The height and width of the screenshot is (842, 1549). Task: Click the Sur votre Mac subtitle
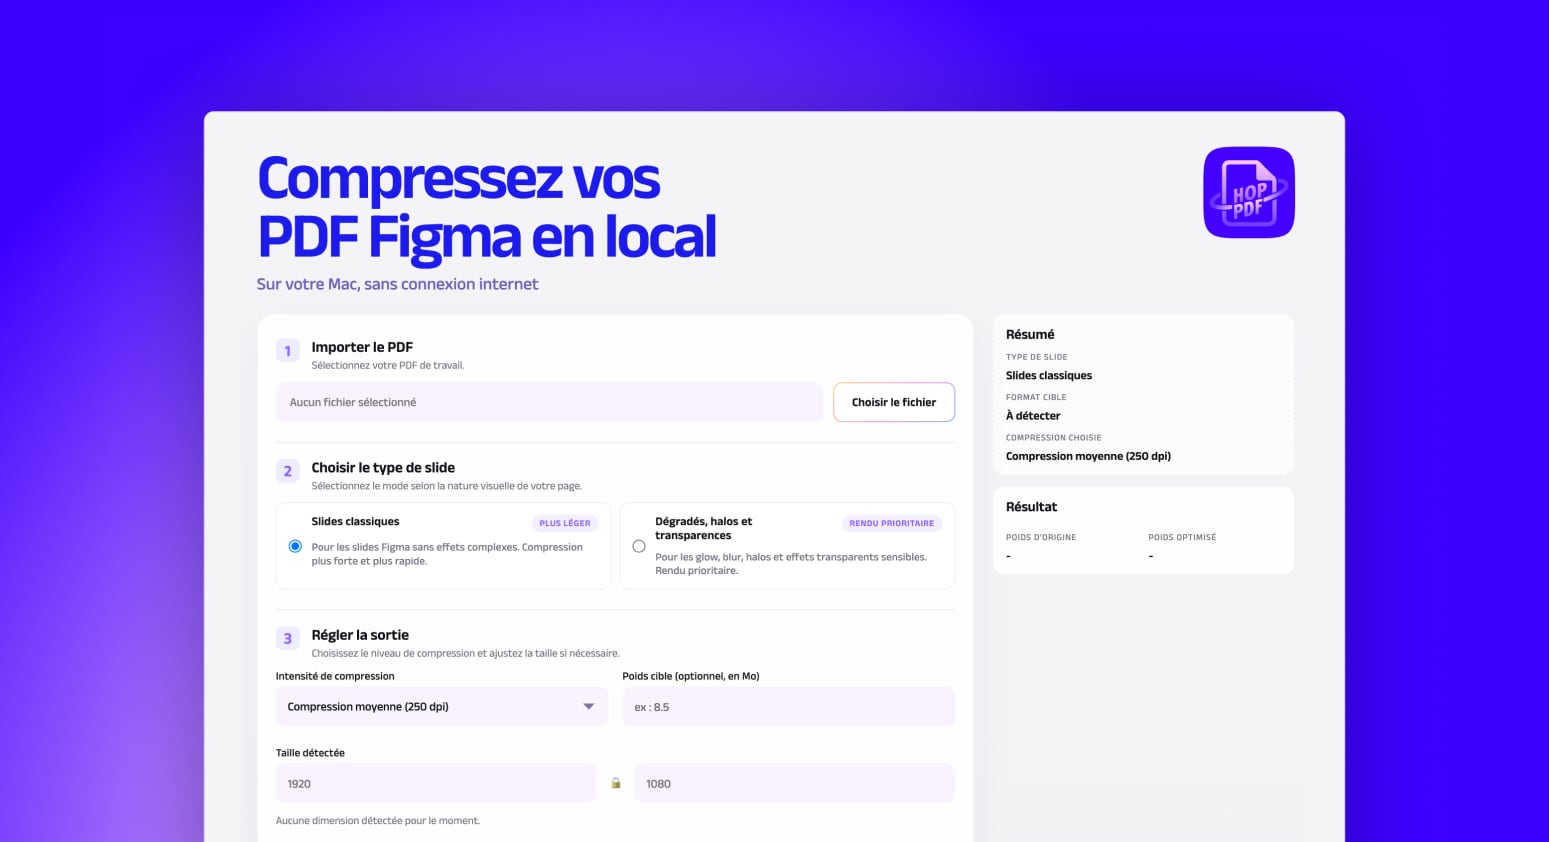(x=397, y=284)
